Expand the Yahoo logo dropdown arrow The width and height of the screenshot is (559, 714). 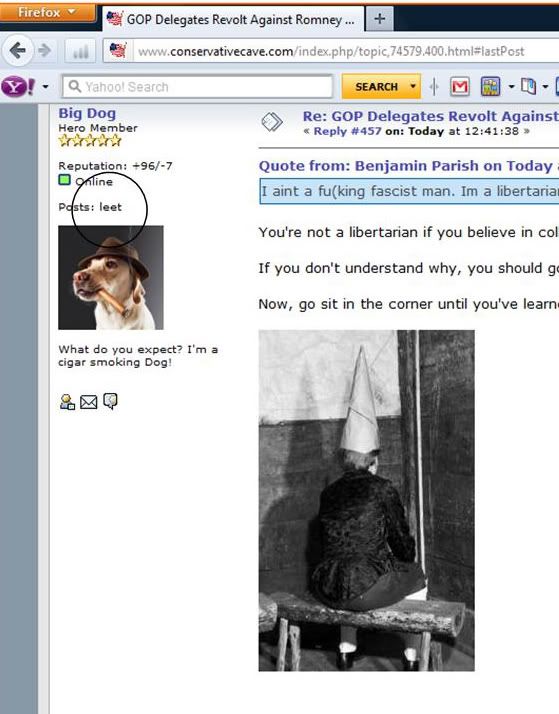46,87
